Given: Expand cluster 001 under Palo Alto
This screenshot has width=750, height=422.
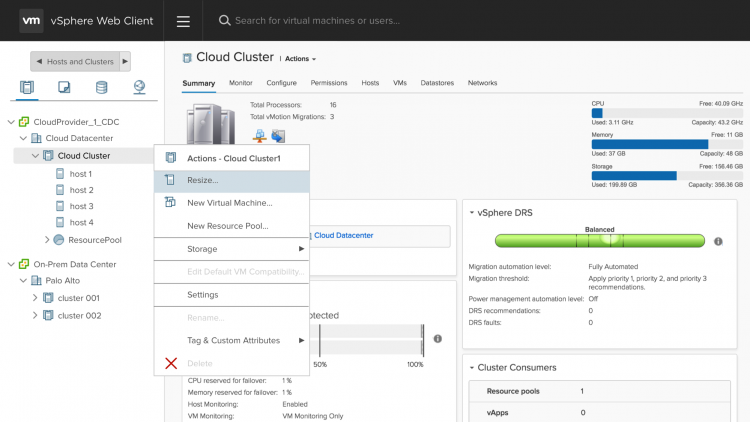Looking at the screenshot, I should [35, 298].
